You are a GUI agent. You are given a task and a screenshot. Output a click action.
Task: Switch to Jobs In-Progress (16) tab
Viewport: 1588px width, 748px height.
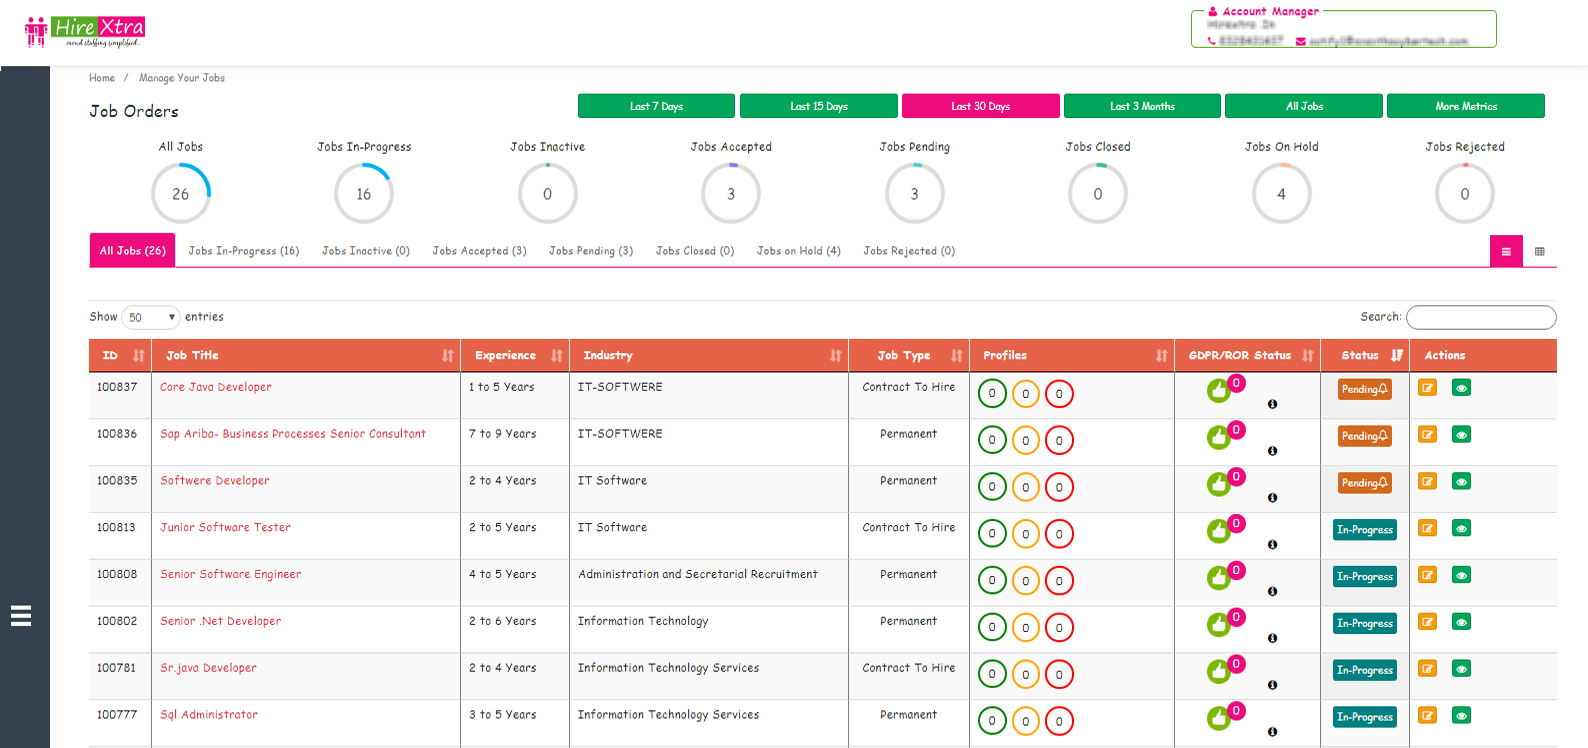(x=244, y=251)
